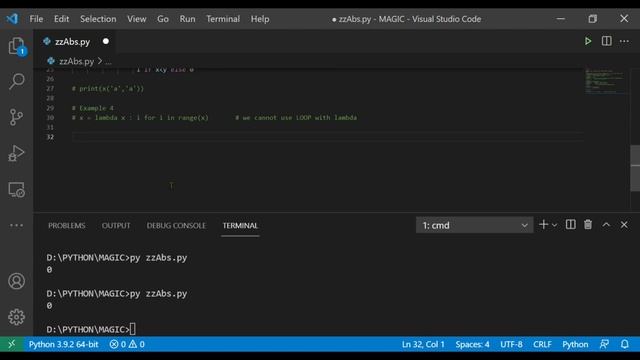Open the Run menu
The height and width of the screenshot is (360, 640).
187,19
